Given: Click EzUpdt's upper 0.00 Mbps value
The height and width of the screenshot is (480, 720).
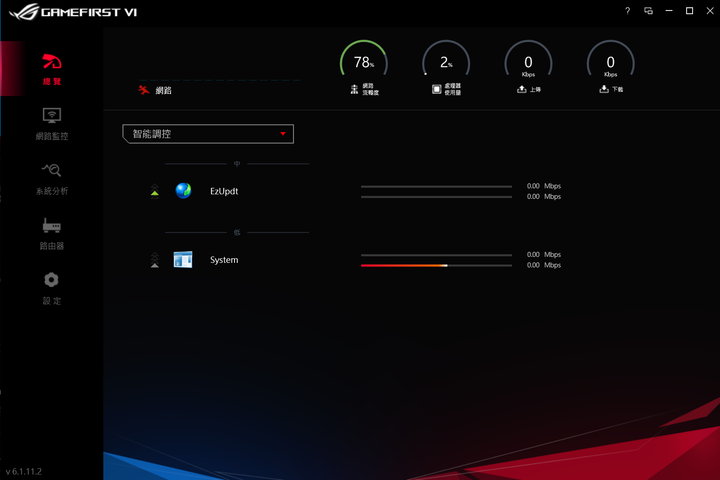Looking at the screenshot, I should click(544, 186).
